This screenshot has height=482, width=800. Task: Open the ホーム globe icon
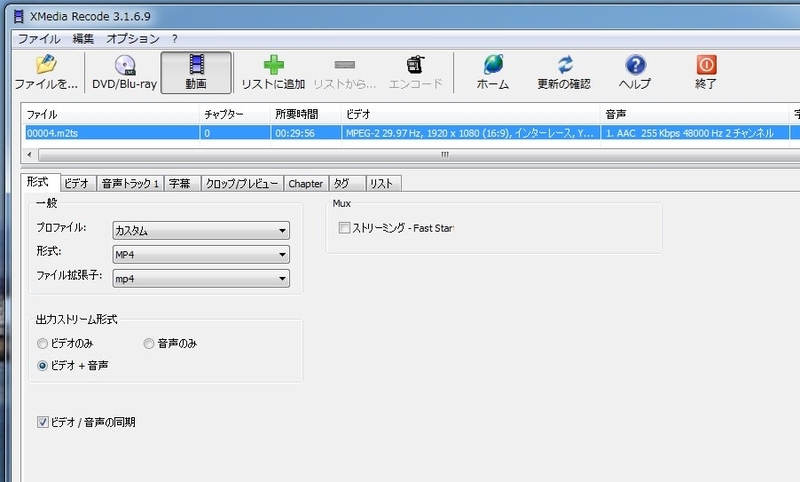[x=493, y=72]
